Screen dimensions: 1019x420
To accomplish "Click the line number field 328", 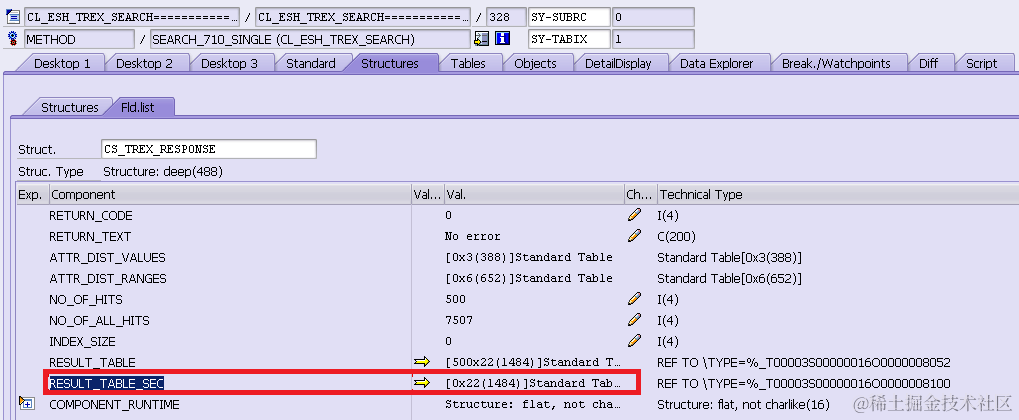I will pos(507,17).
